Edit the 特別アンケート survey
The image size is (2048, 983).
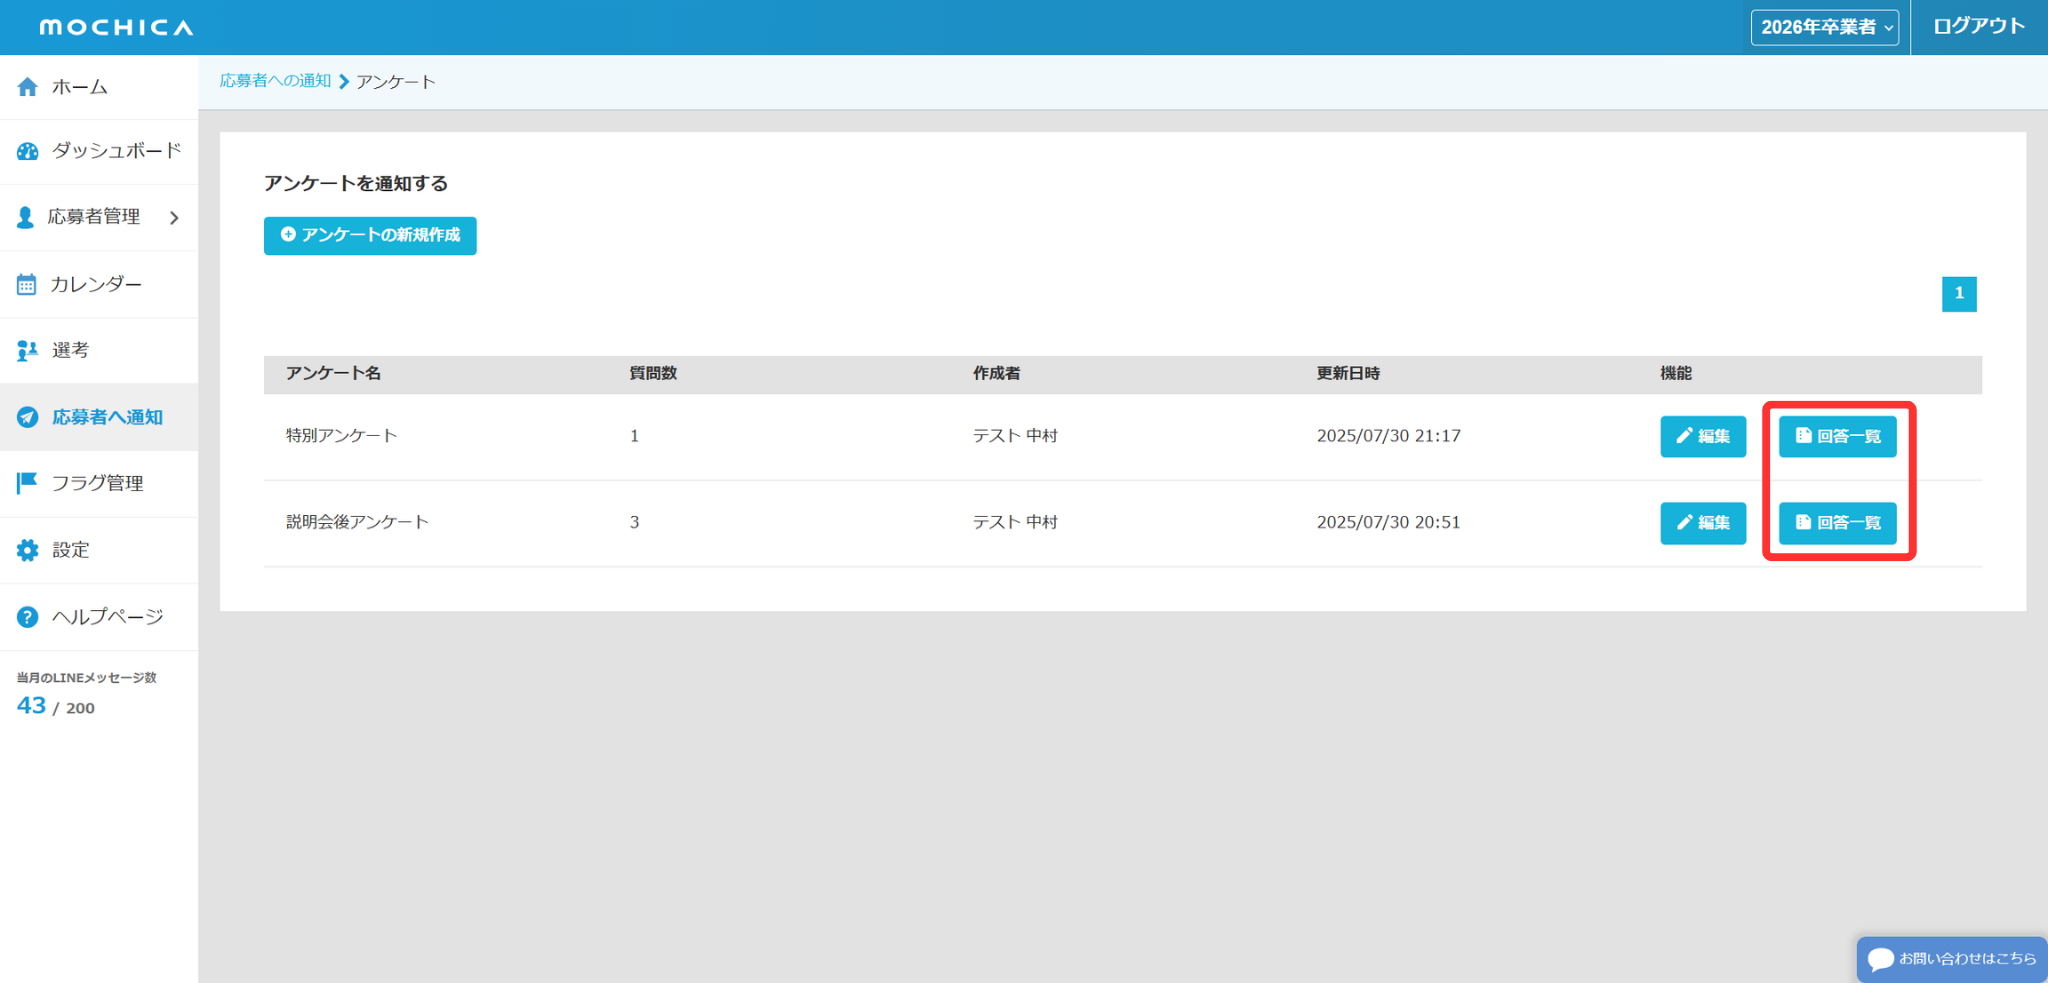pyautogui.click(x=1702, y=436)
